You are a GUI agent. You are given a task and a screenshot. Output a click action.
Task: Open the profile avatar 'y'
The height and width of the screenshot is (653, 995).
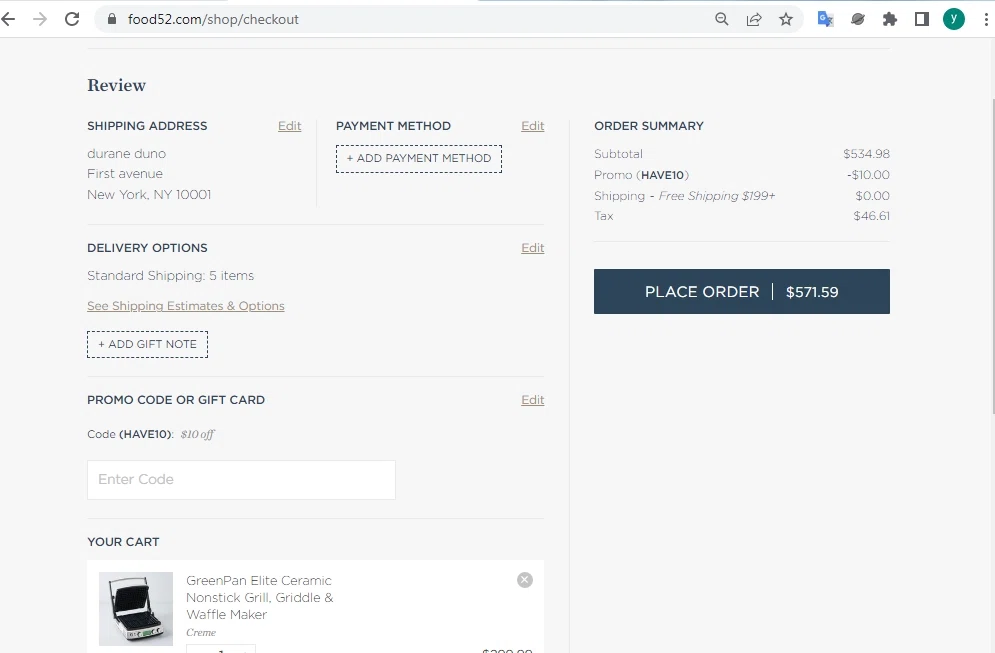pos(954,19)
